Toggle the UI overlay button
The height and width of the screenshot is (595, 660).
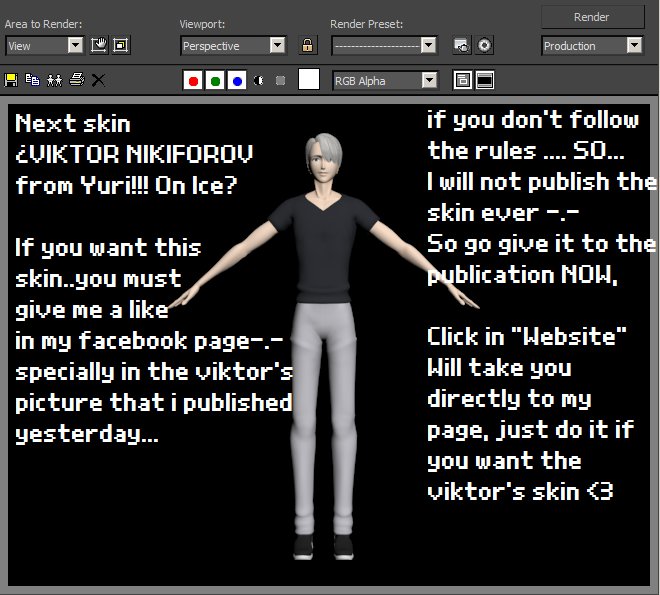[463, 80]
